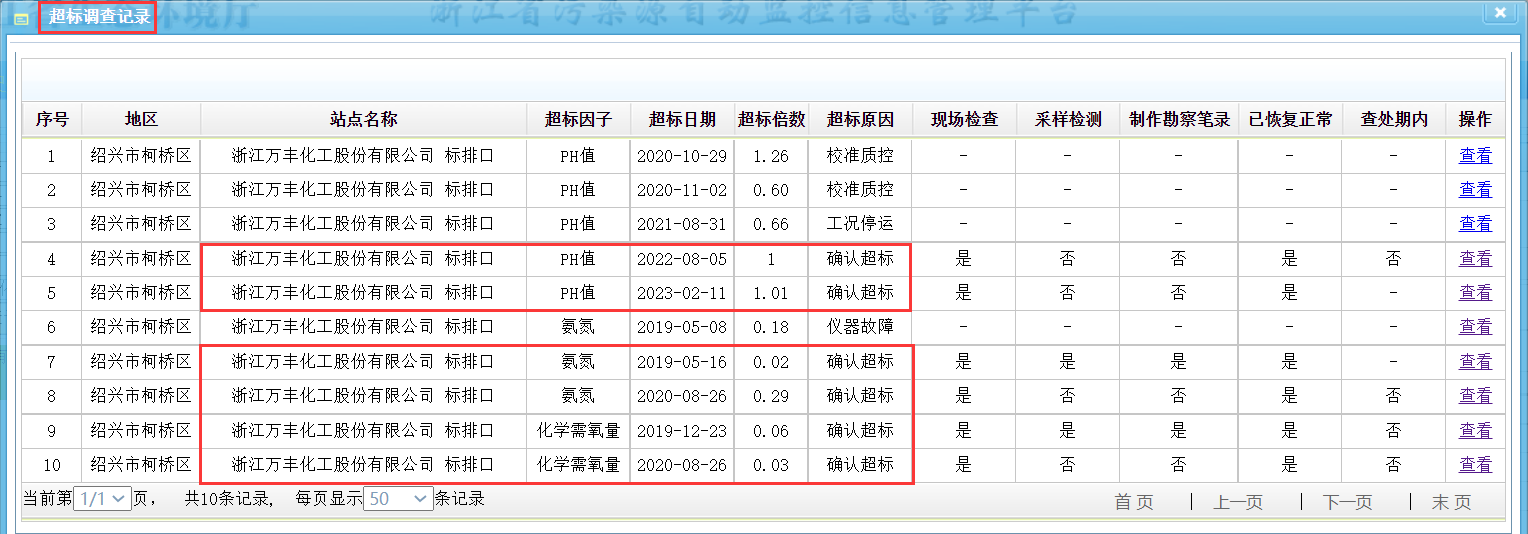Go to 首页 first page
The width and height of the screenshot is (1528, 534).
pyautogui.click(x=1134, y=503)
